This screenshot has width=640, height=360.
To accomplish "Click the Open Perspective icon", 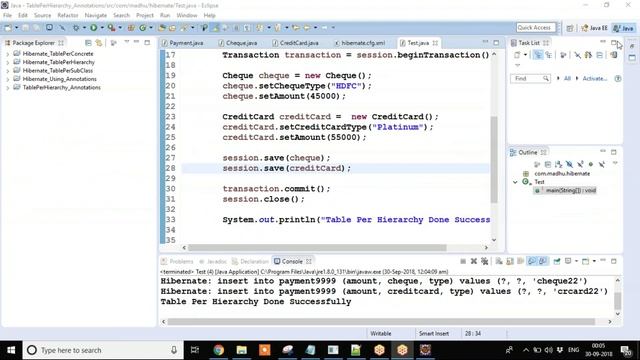I will pos(570,28).
